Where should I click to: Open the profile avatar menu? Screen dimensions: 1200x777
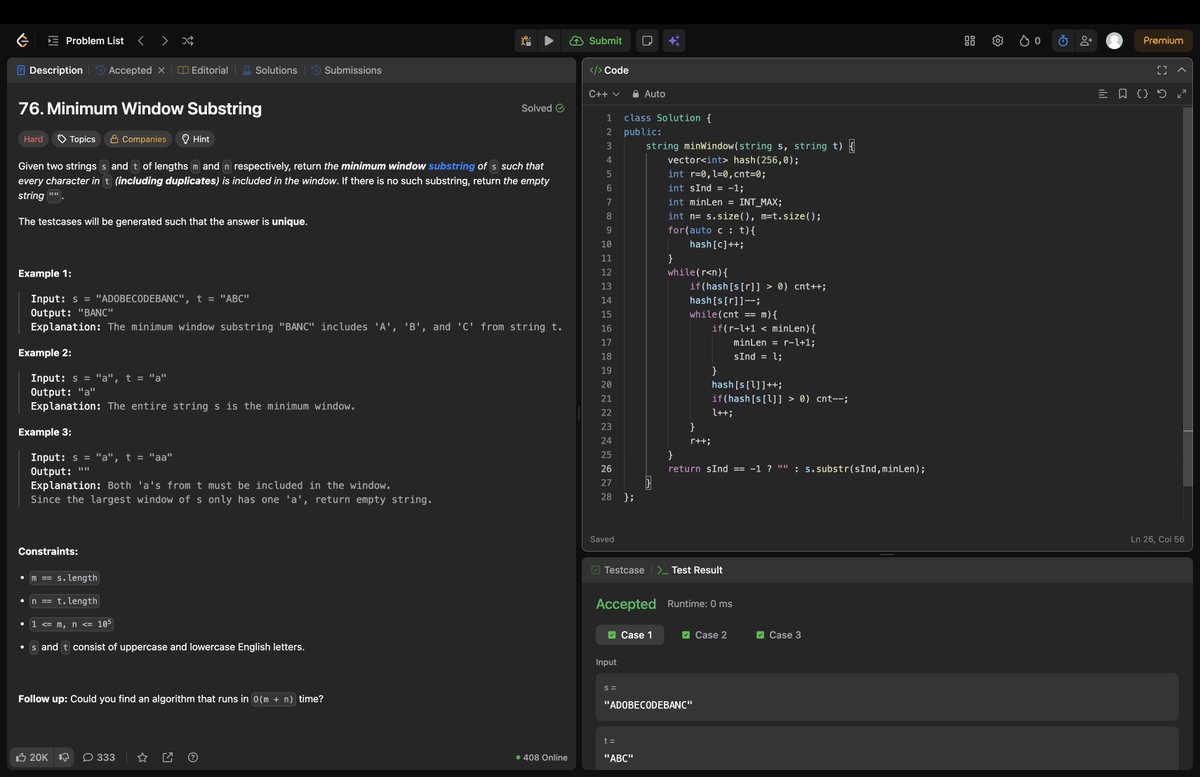coord(1114,41)
